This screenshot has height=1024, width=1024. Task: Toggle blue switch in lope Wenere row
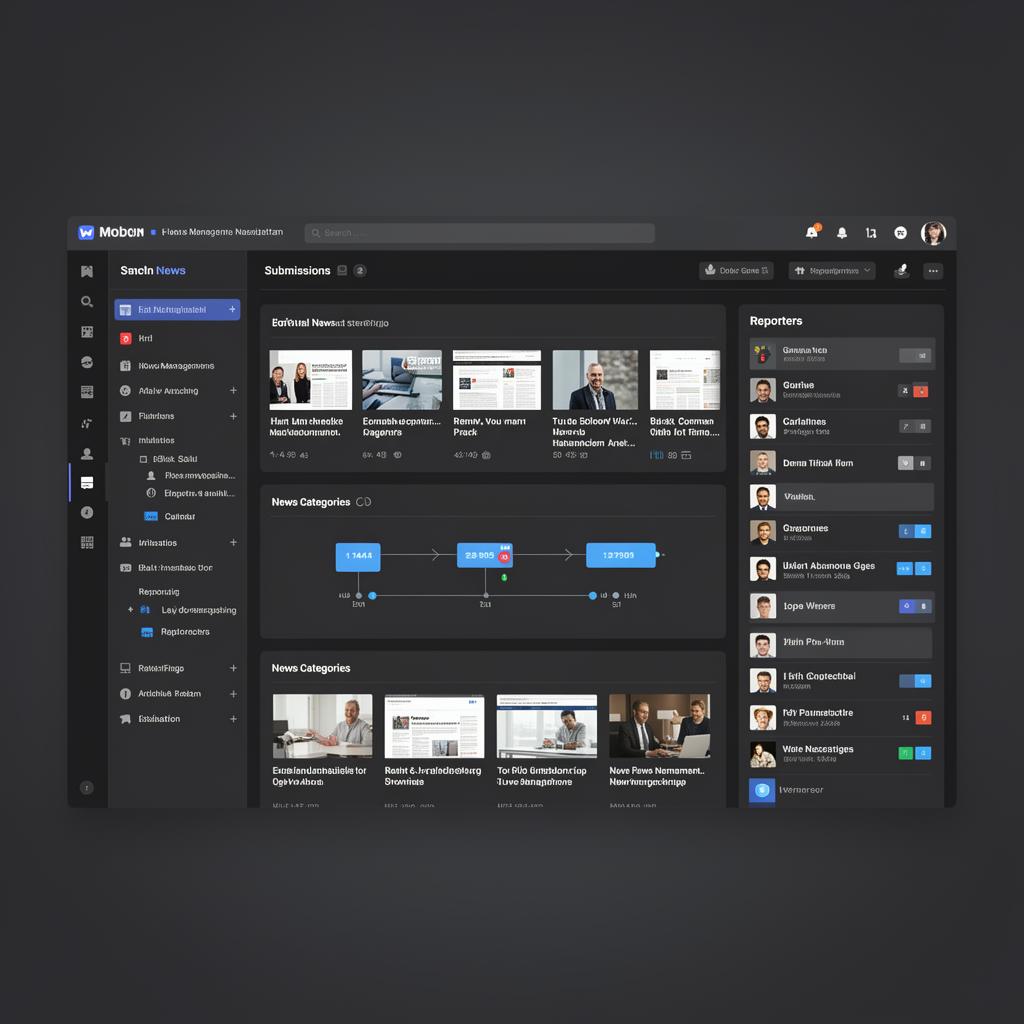pyautogui.click(x=915, y=606)
